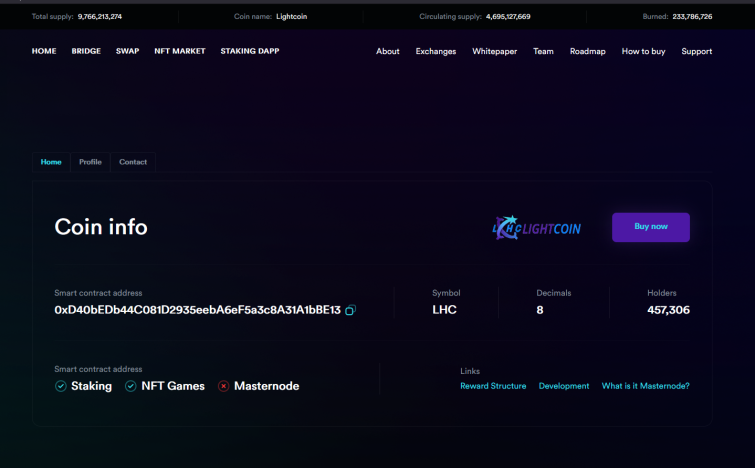
Task: Click the Burned value 233,786,726
Action: tap(692, 16)
